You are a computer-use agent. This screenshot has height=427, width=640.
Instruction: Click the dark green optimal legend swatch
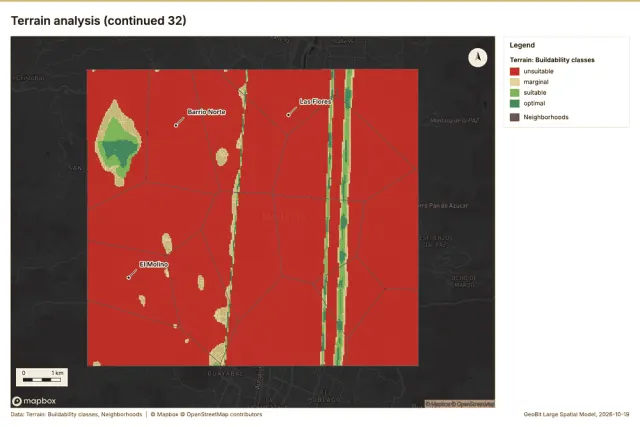coord(515,103)
